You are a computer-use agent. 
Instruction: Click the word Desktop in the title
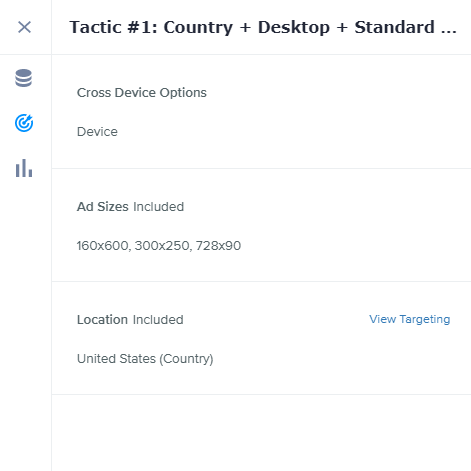click(294, 27)
